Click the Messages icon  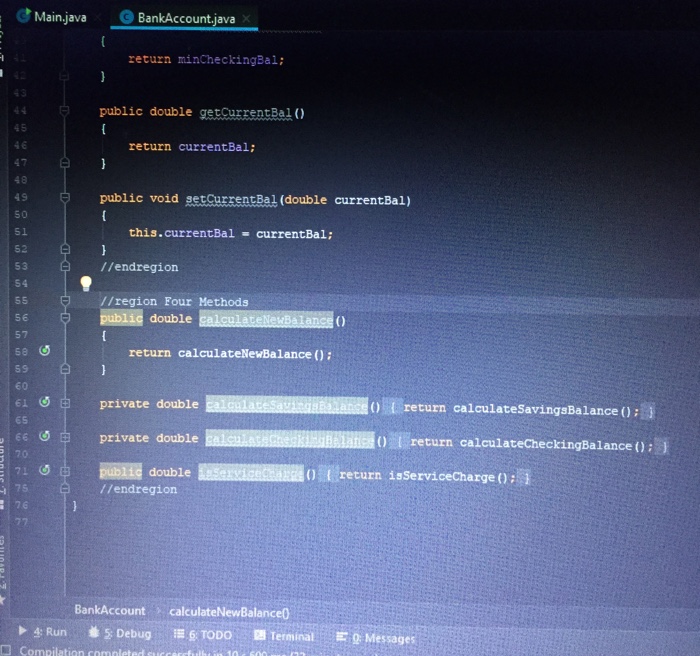point(342,637)
